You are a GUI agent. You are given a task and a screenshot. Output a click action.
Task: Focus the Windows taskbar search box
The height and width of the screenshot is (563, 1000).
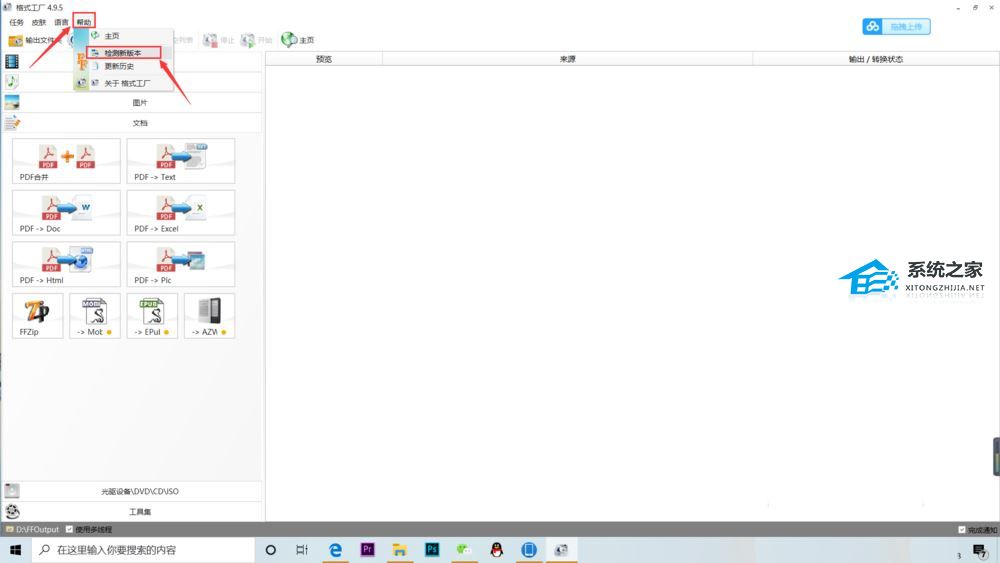click(143, 550)
